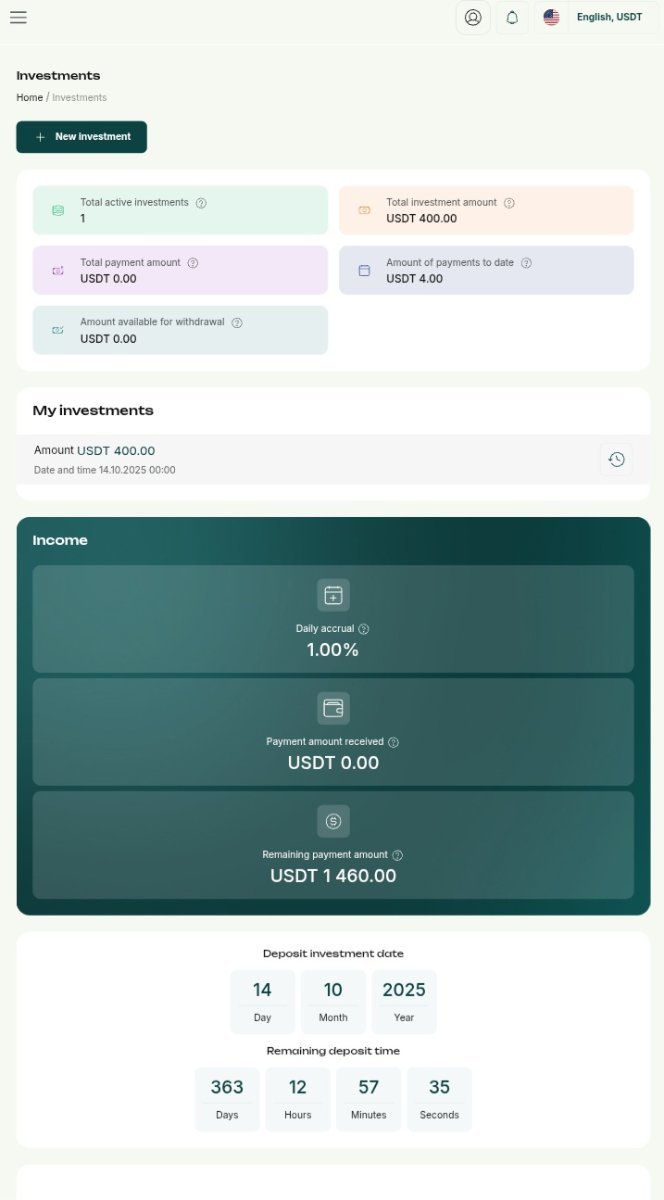Click the New investment button

(x=81, y=137)
